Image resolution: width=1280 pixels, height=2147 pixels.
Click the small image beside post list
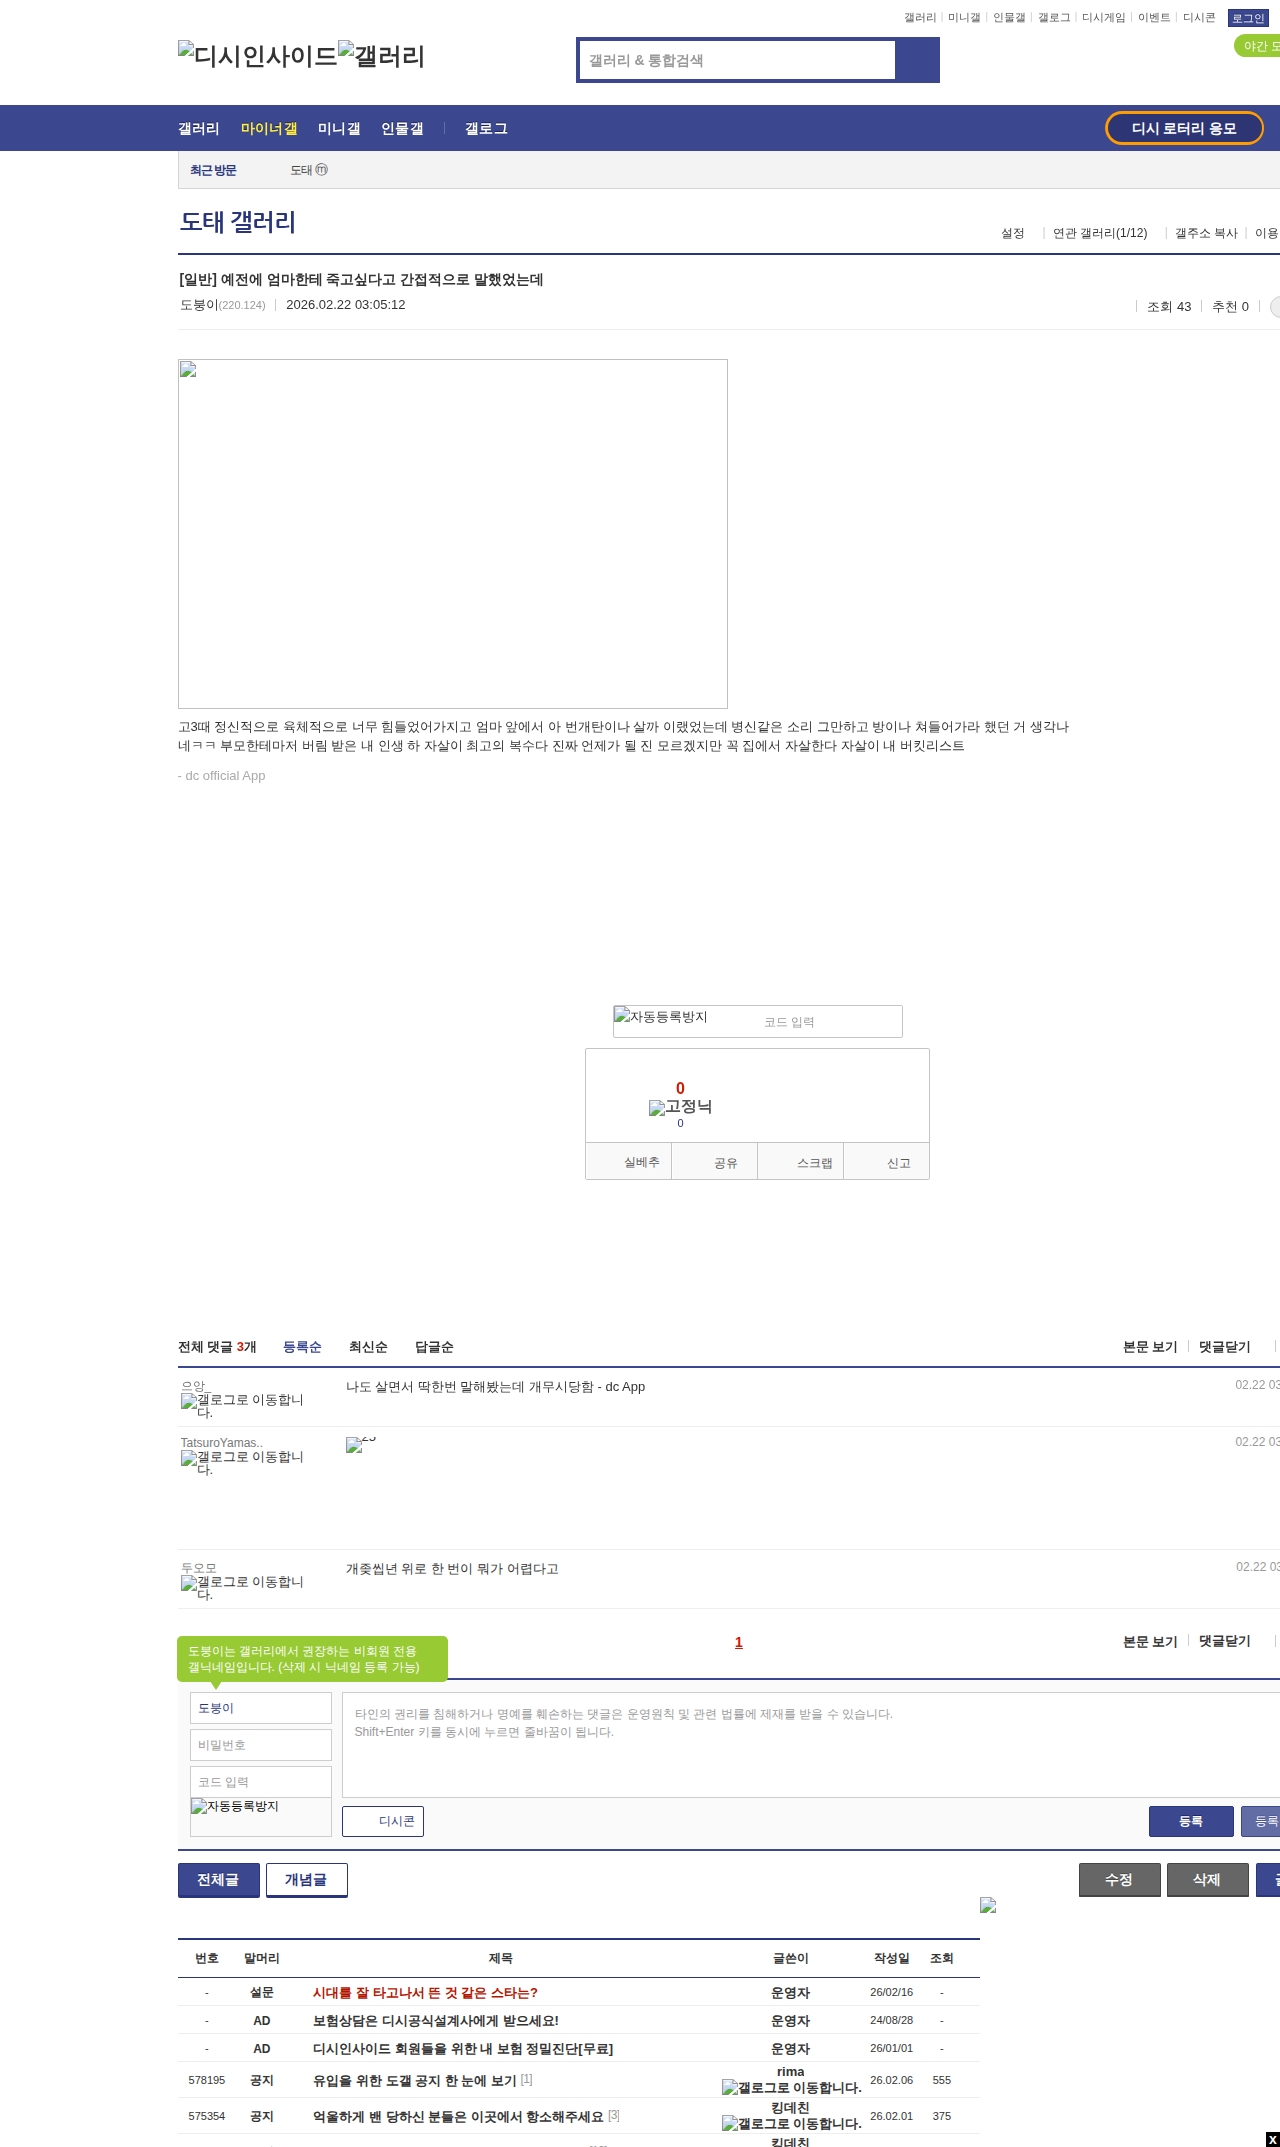tap(988, 1905)
